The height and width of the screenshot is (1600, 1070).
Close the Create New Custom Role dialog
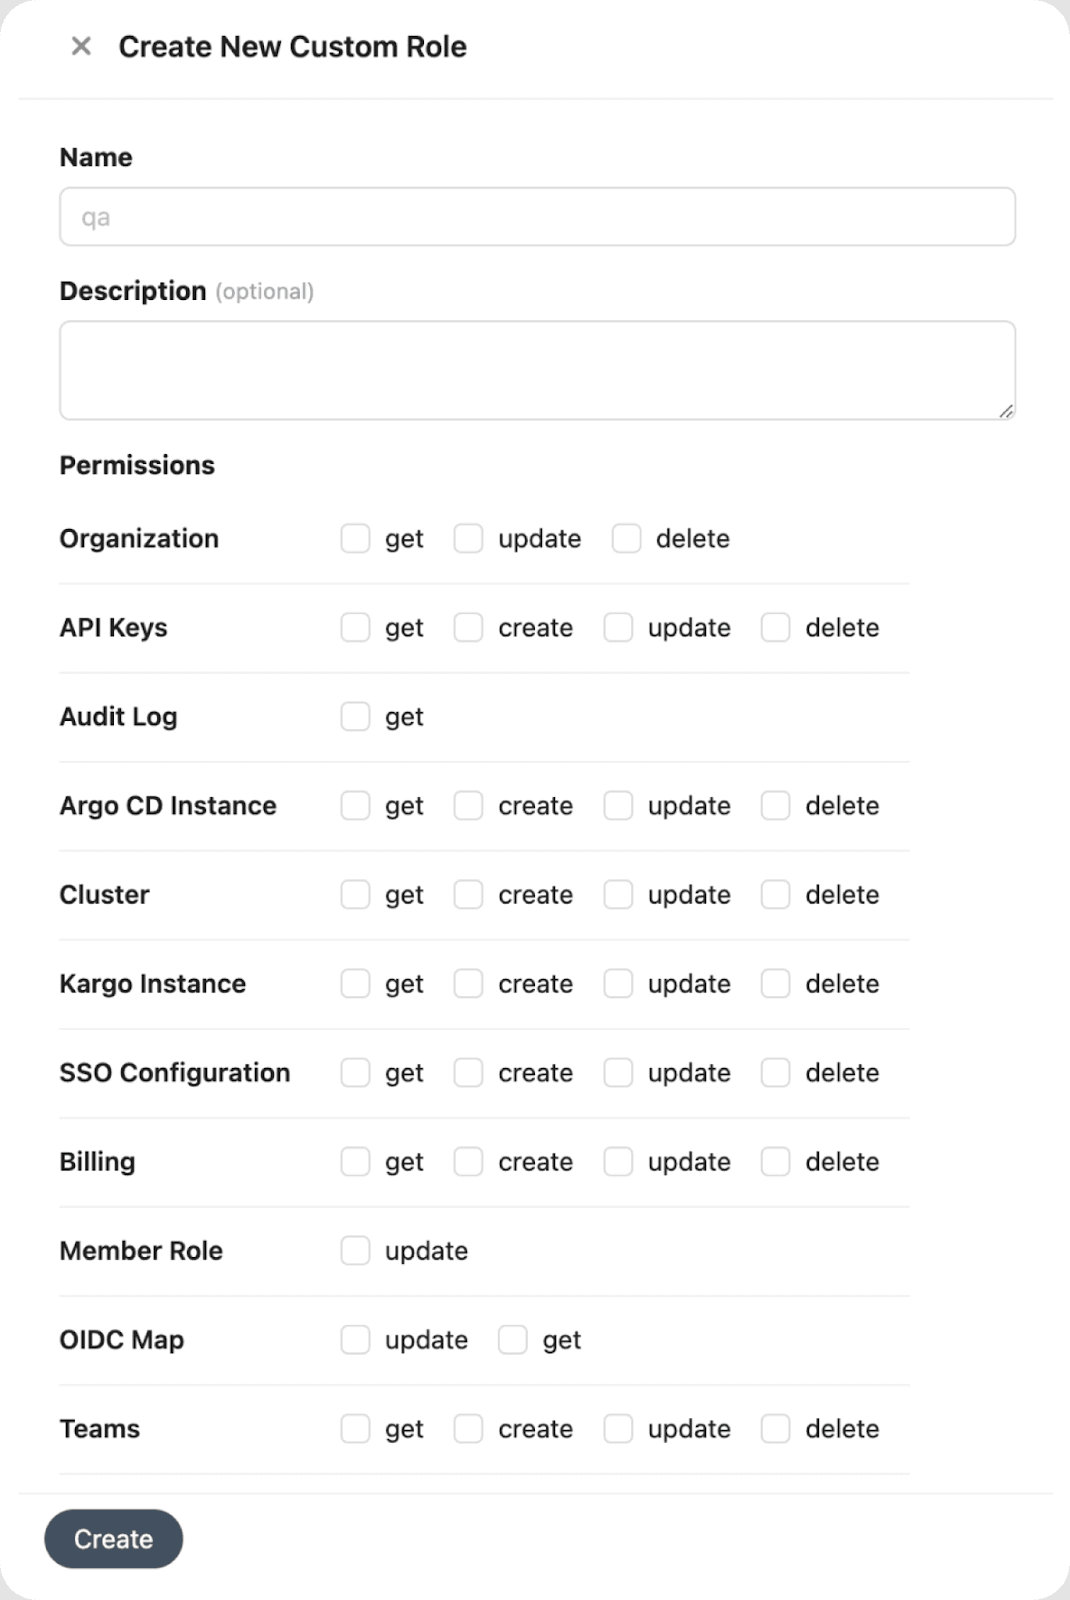click(x=80, y=46)
